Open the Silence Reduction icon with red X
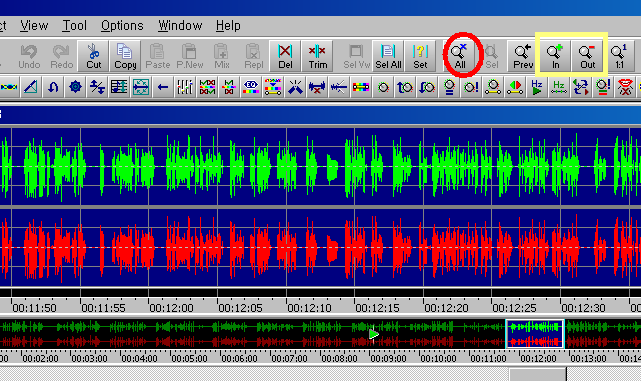This screenshot has height=381, width=641. (x=317, y=87)
